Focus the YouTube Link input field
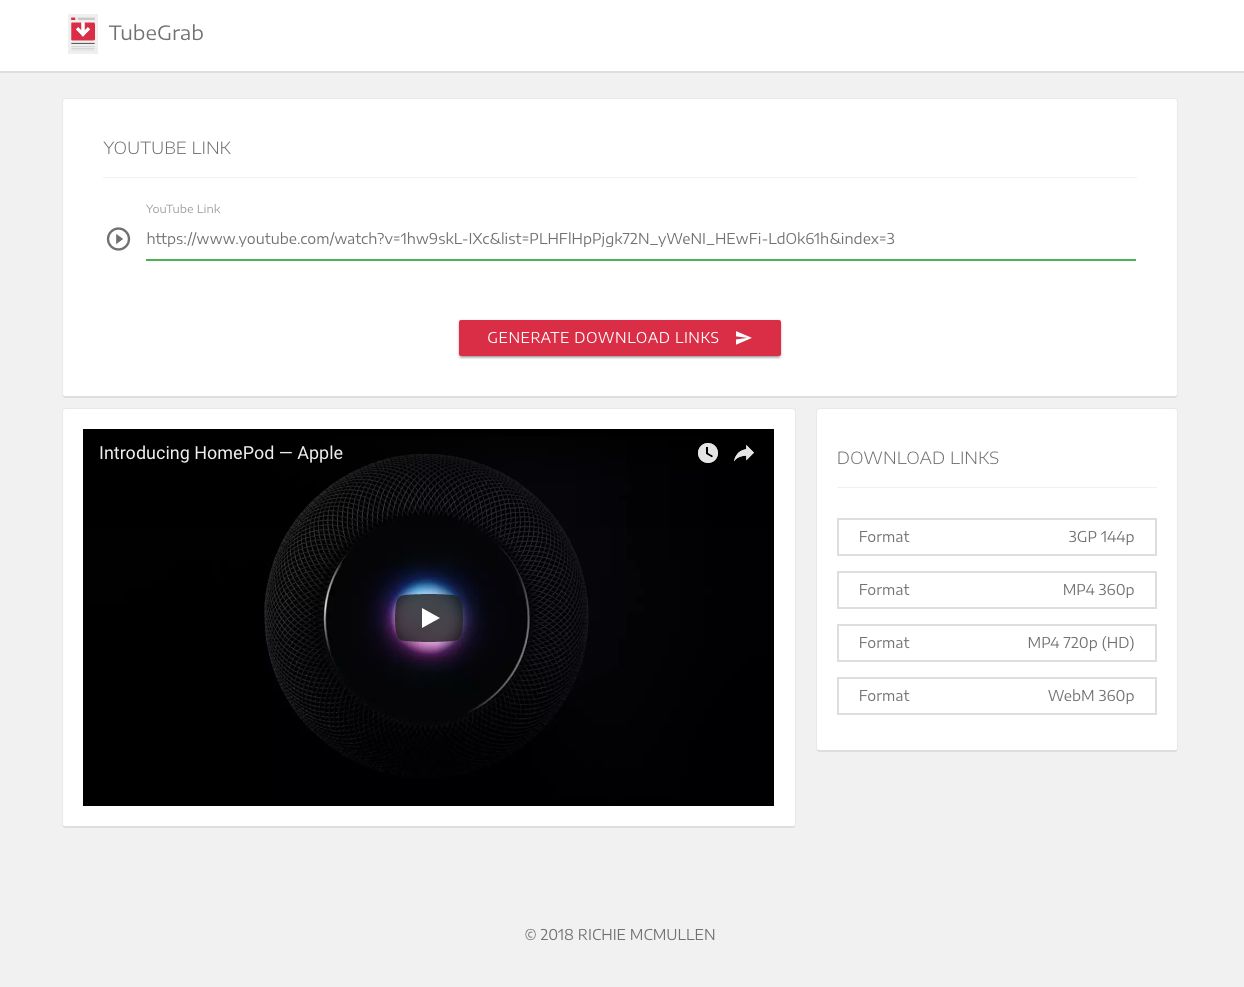Viewport: 1244px width, 987px height. click(640, 239)
